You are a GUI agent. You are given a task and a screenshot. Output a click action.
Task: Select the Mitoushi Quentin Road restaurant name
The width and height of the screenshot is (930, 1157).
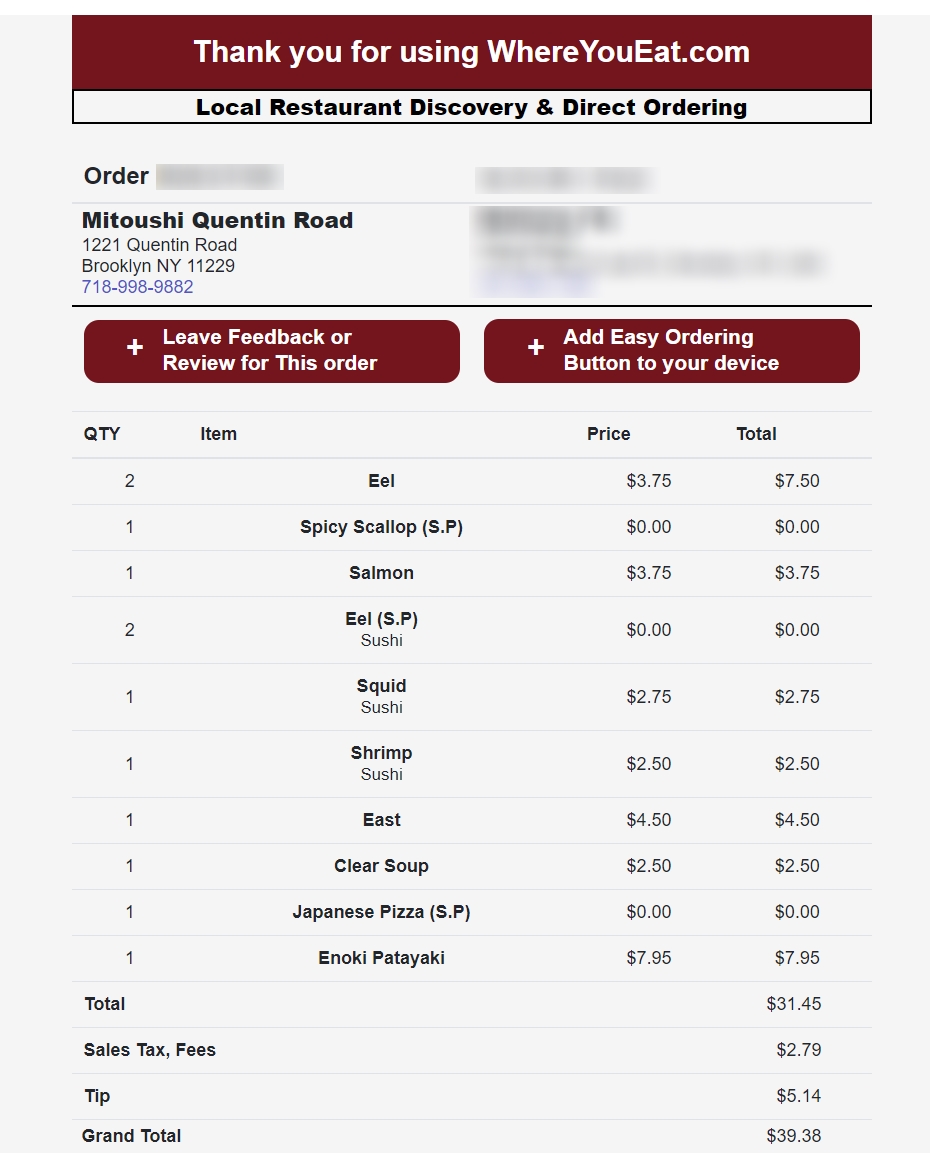[x=217, y=221]
